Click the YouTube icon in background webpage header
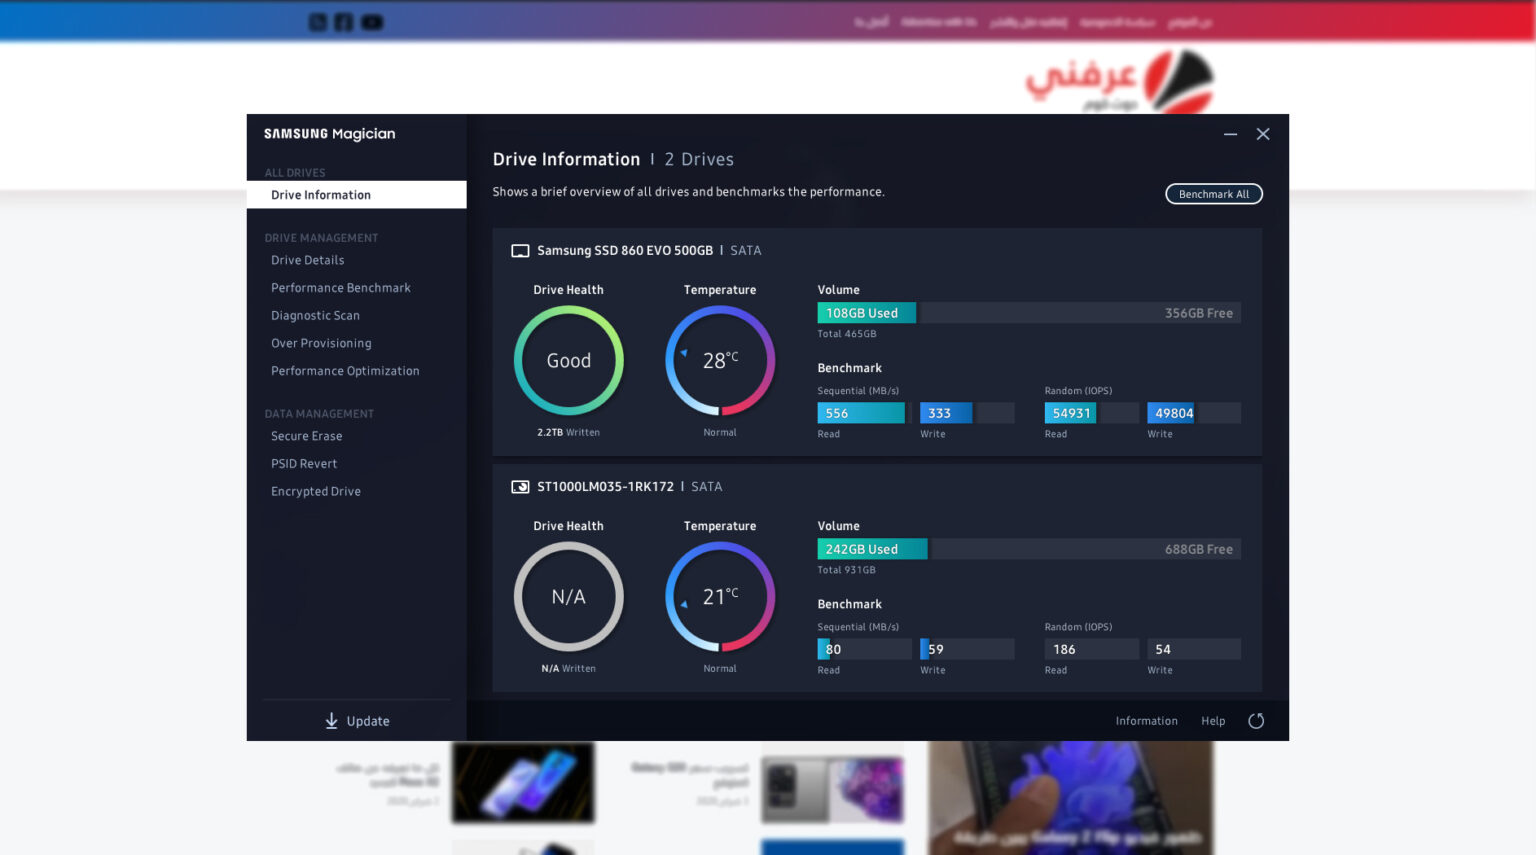Image resolution: width=1536 pixels, height=855 pixels. pyautogui.click(x=372, y=22)
